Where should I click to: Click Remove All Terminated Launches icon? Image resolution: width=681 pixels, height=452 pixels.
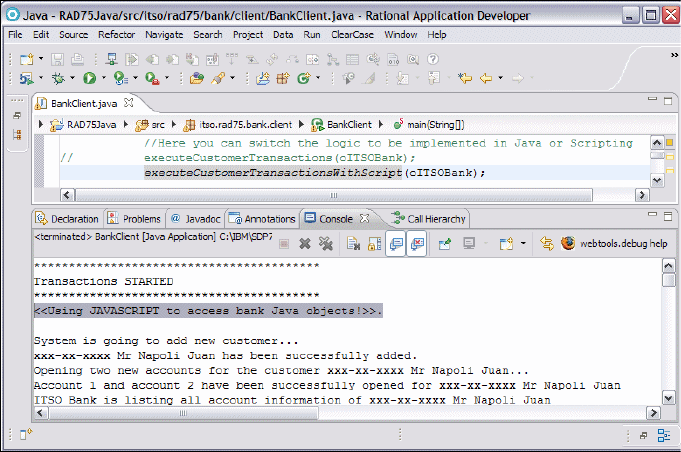click(x=325, y=243)
